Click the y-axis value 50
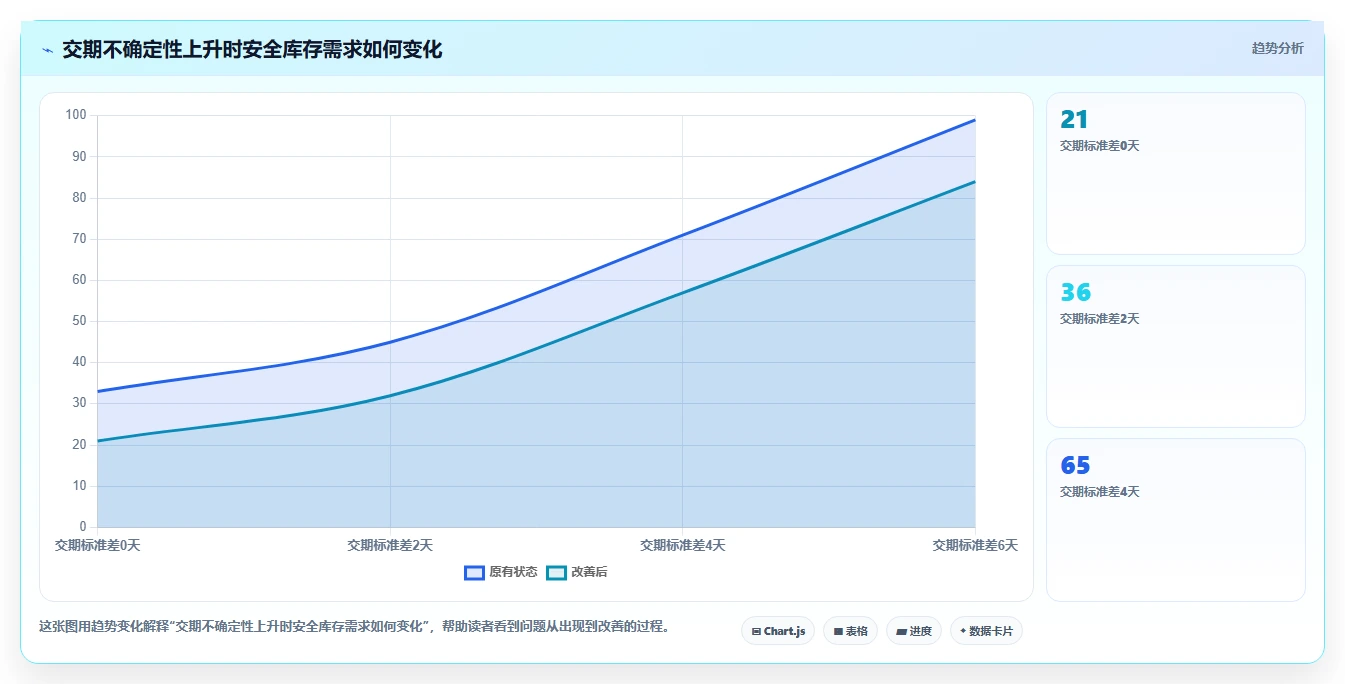The height and width of the screenshot is (684, 1345). [x=79, y=321]
